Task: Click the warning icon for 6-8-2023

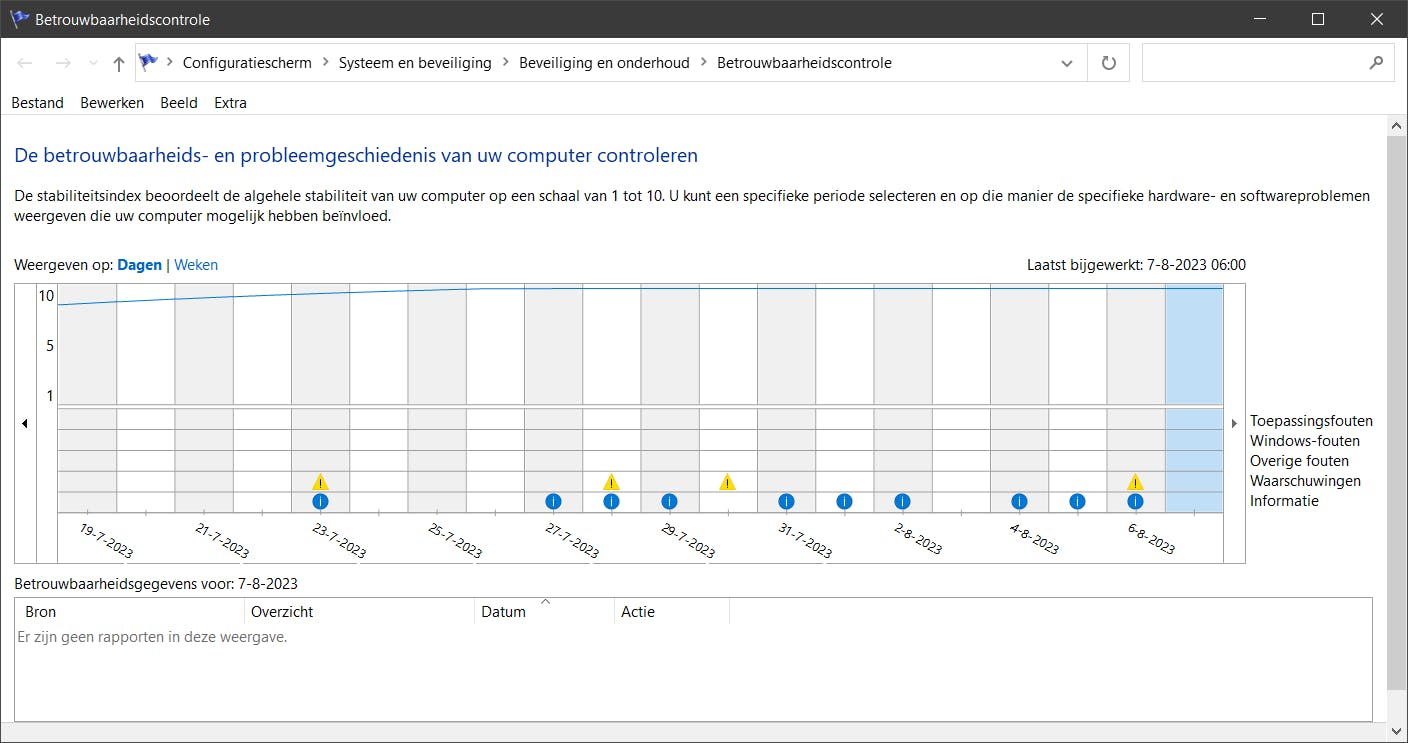Action: point(1135,482)
